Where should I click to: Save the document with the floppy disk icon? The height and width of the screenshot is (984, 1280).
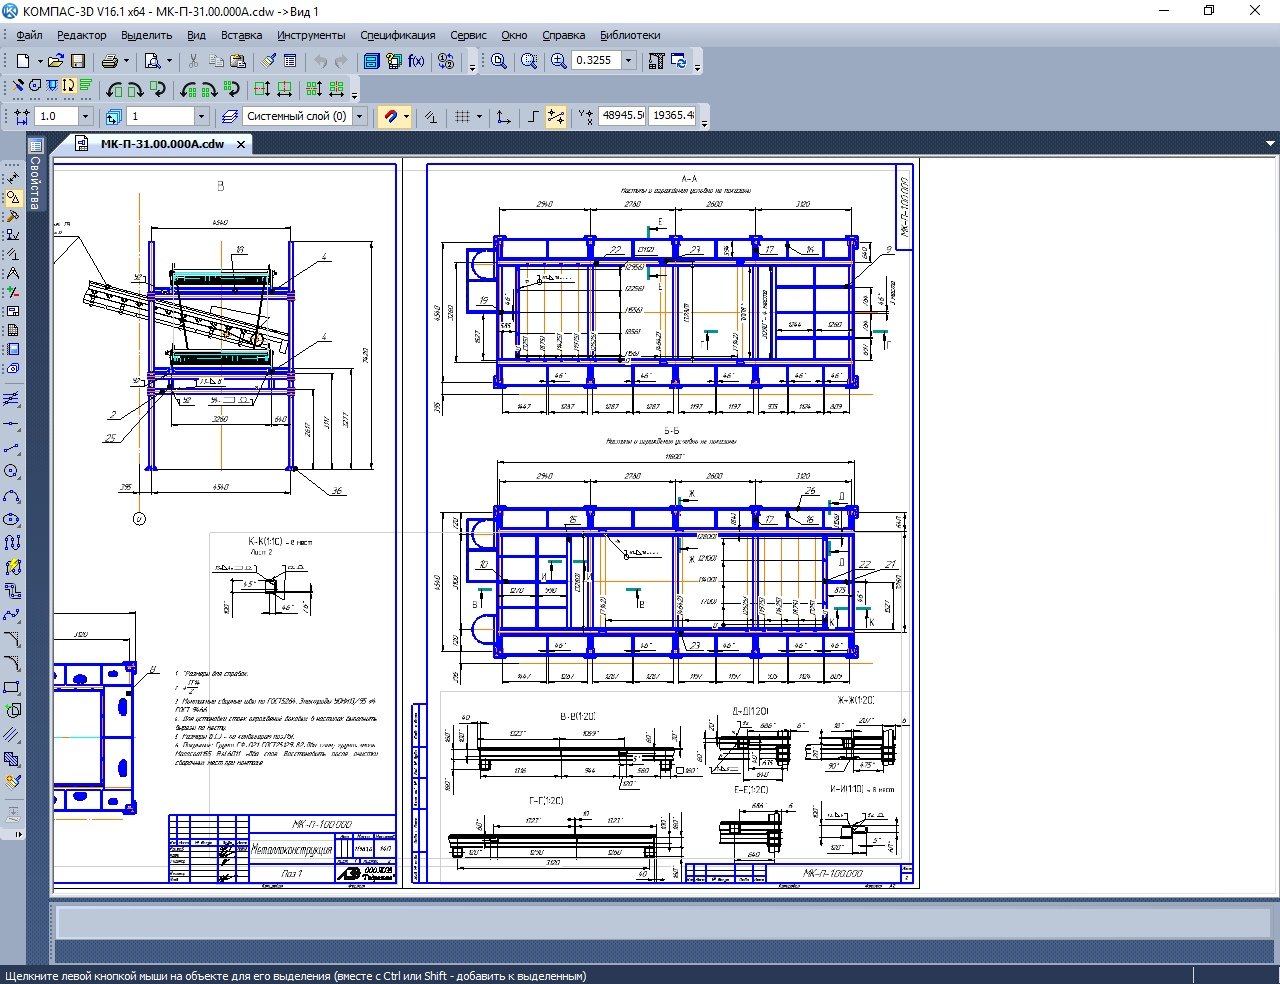[x=77, y=61]
